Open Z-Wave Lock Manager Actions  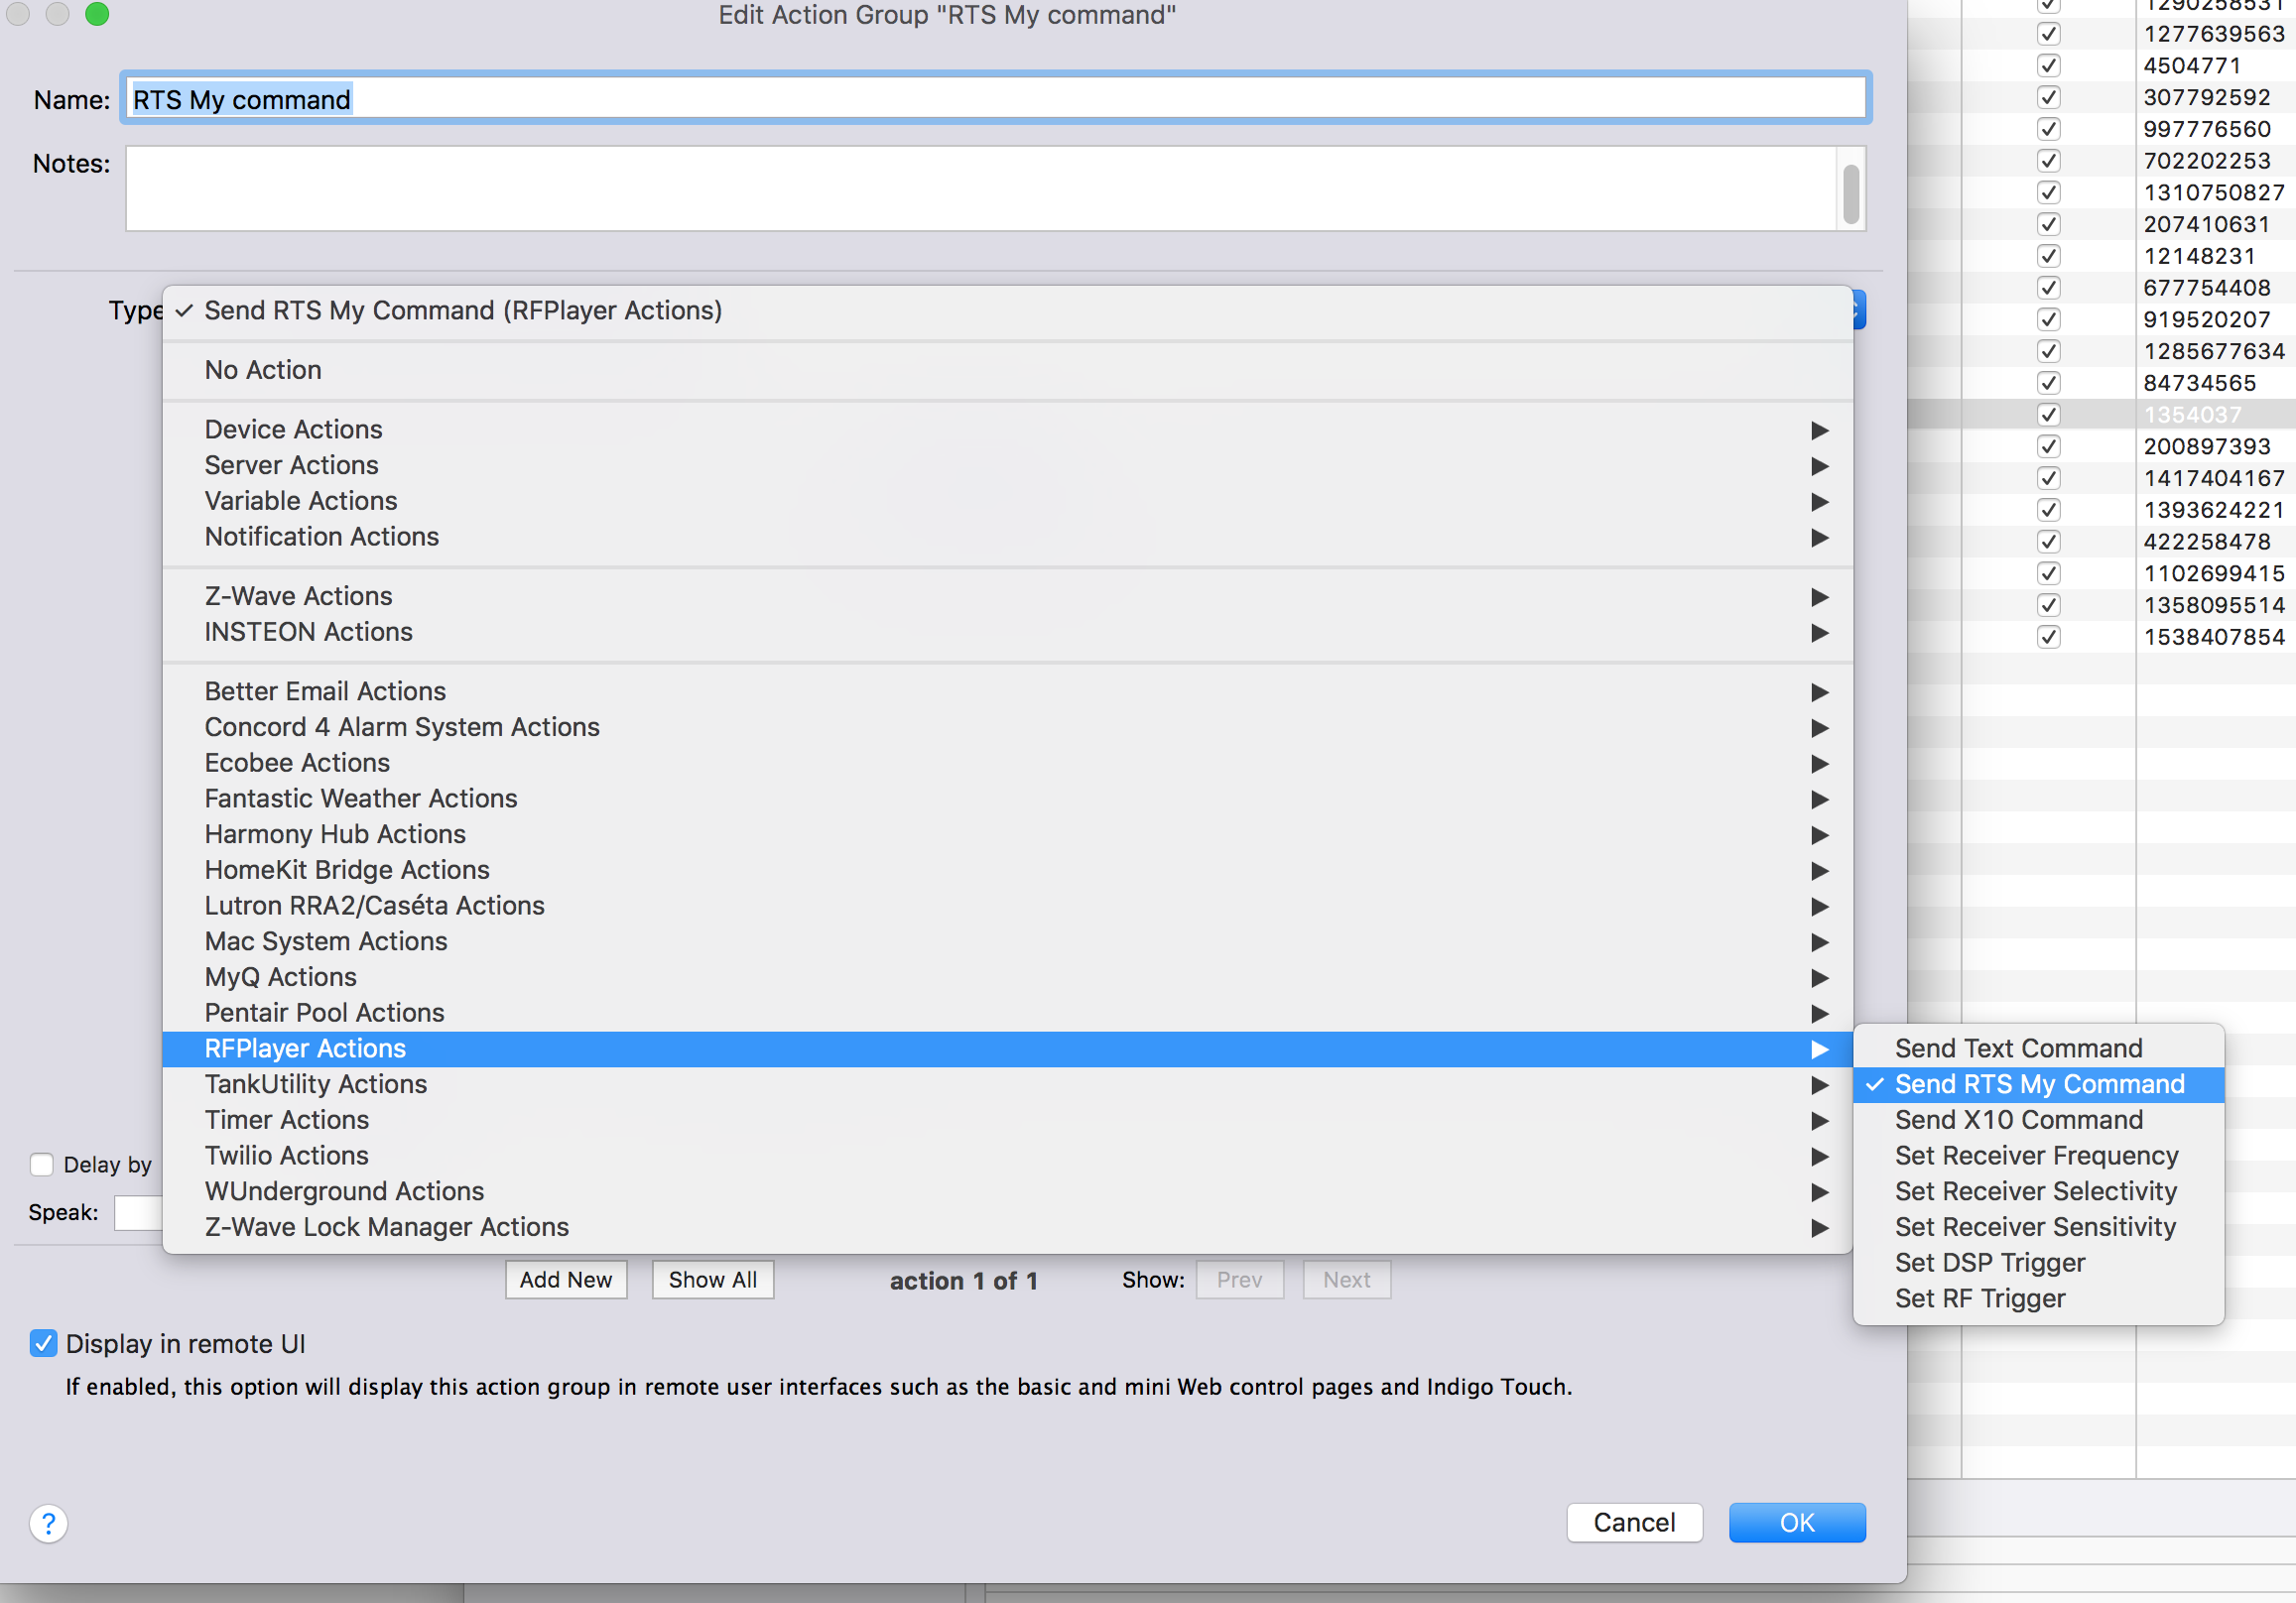pos(1008,1227)
